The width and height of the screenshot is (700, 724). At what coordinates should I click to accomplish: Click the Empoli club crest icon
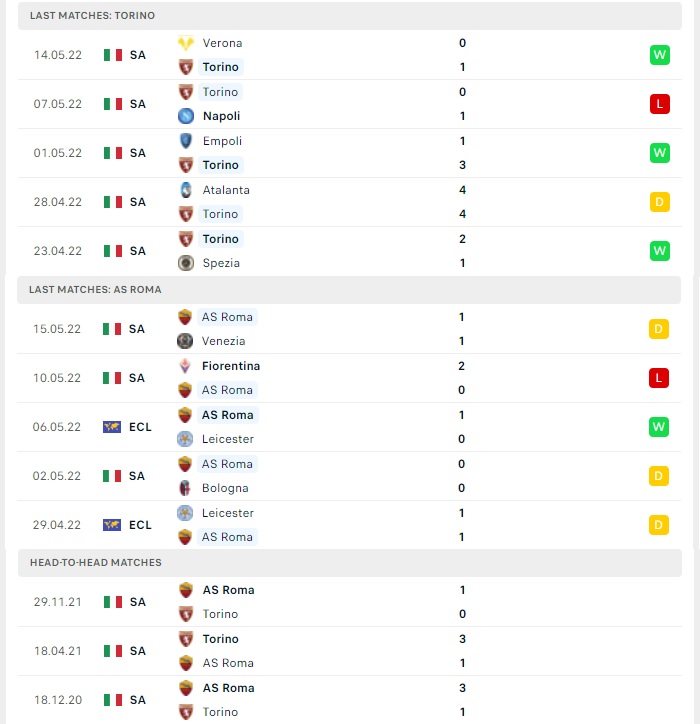(186, 141)
